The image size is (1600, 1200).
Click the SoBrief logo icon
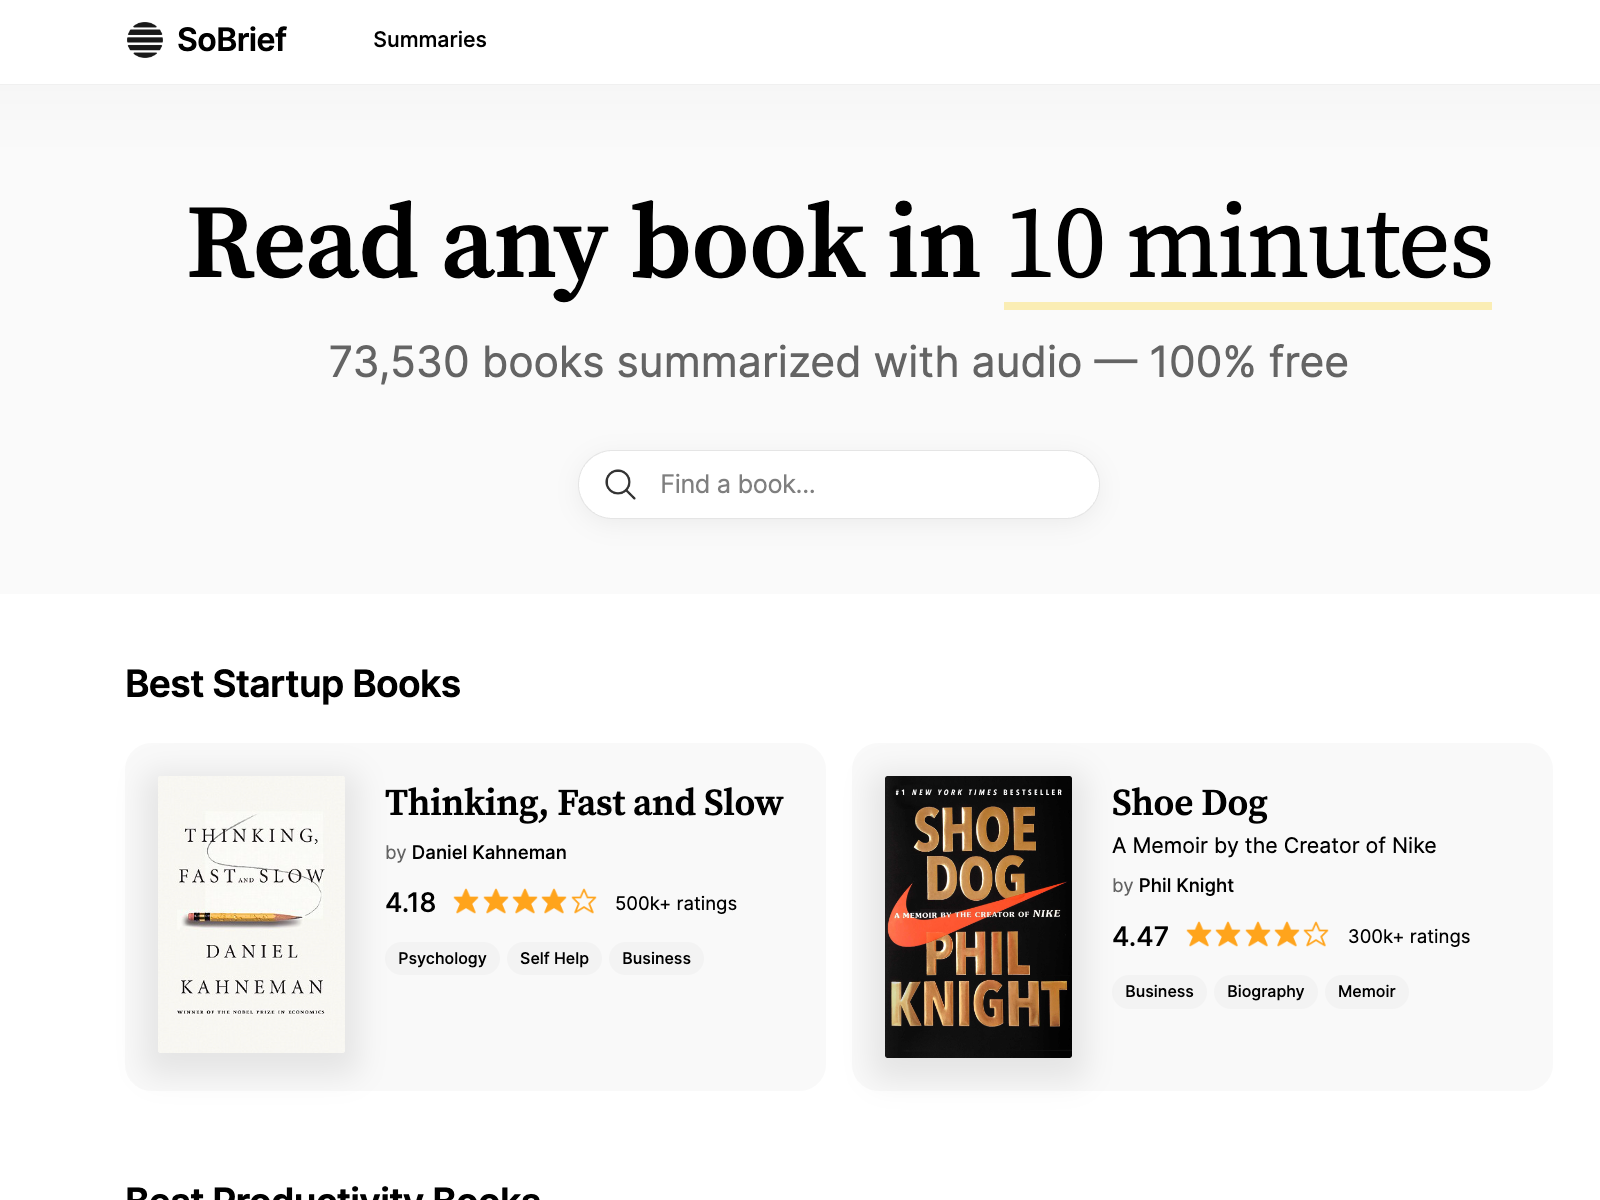coord(145,40)
